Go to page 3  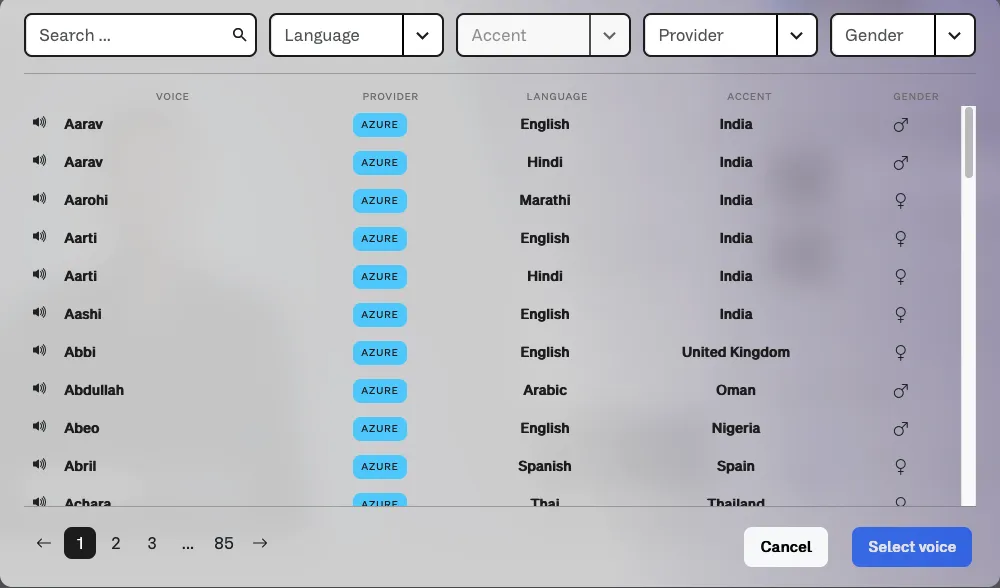152,543
